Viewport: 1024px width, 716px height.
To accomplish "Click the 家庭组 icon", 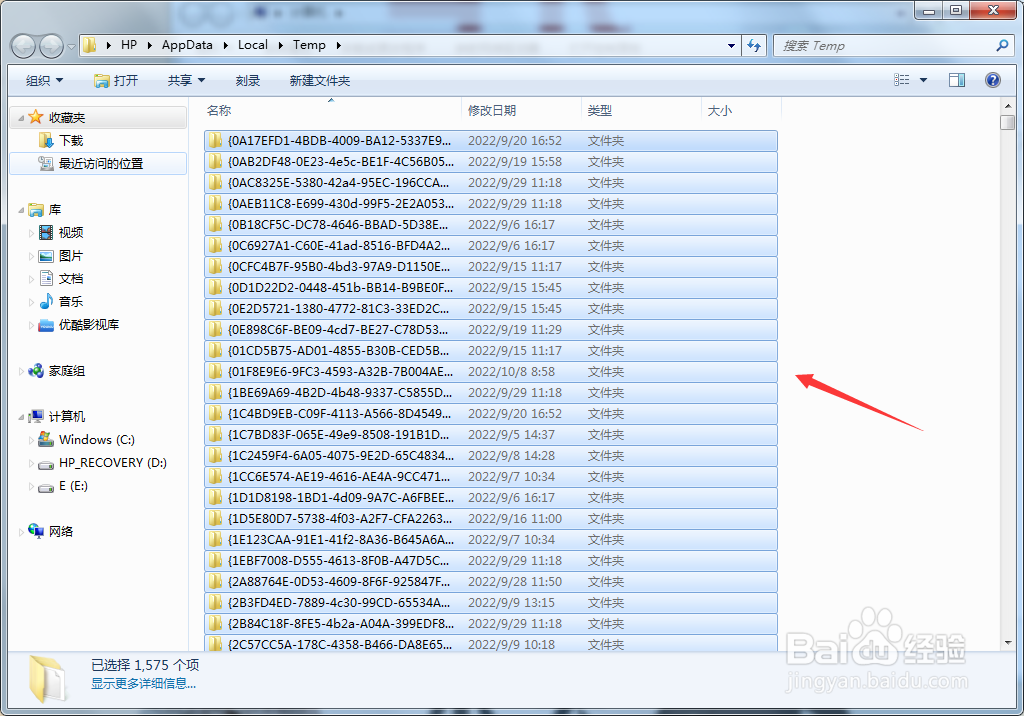I will (x=36, y=371).
